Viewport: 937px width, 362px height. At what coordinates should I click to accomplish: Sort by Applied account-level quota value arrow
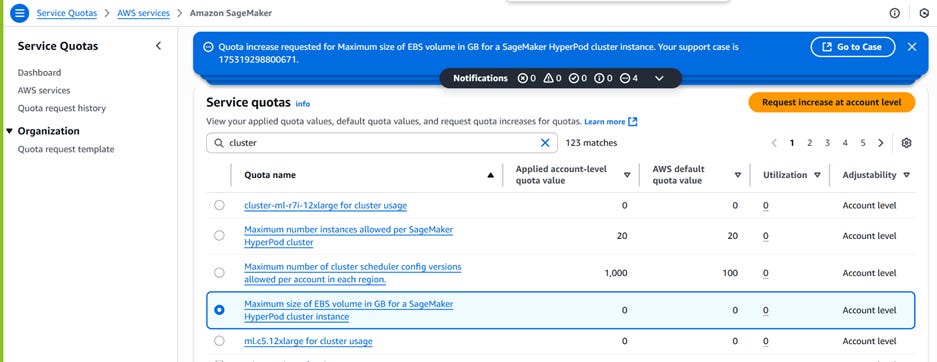pos(627,175)
